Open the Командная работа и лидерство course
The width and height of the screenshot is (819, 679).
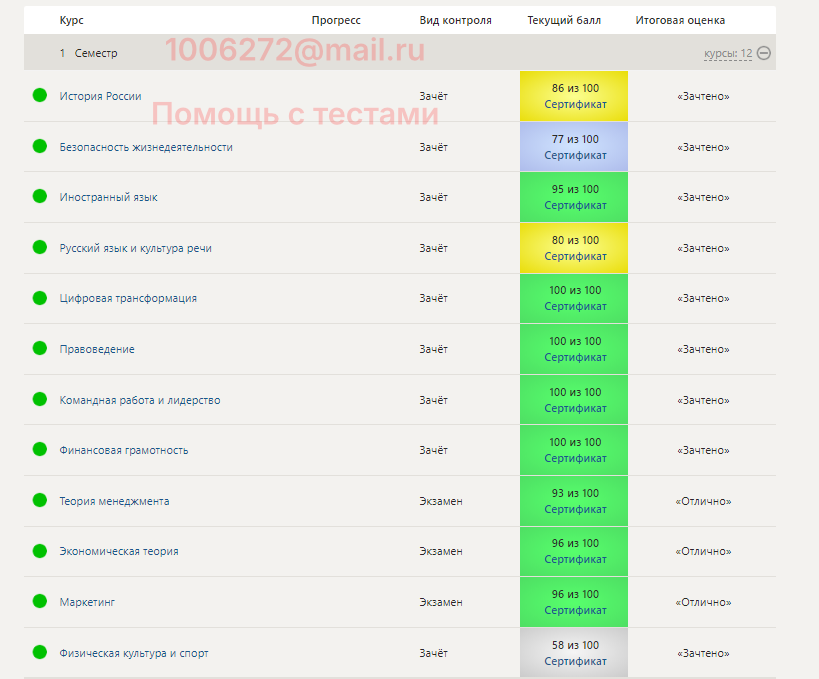pos(140,400)
